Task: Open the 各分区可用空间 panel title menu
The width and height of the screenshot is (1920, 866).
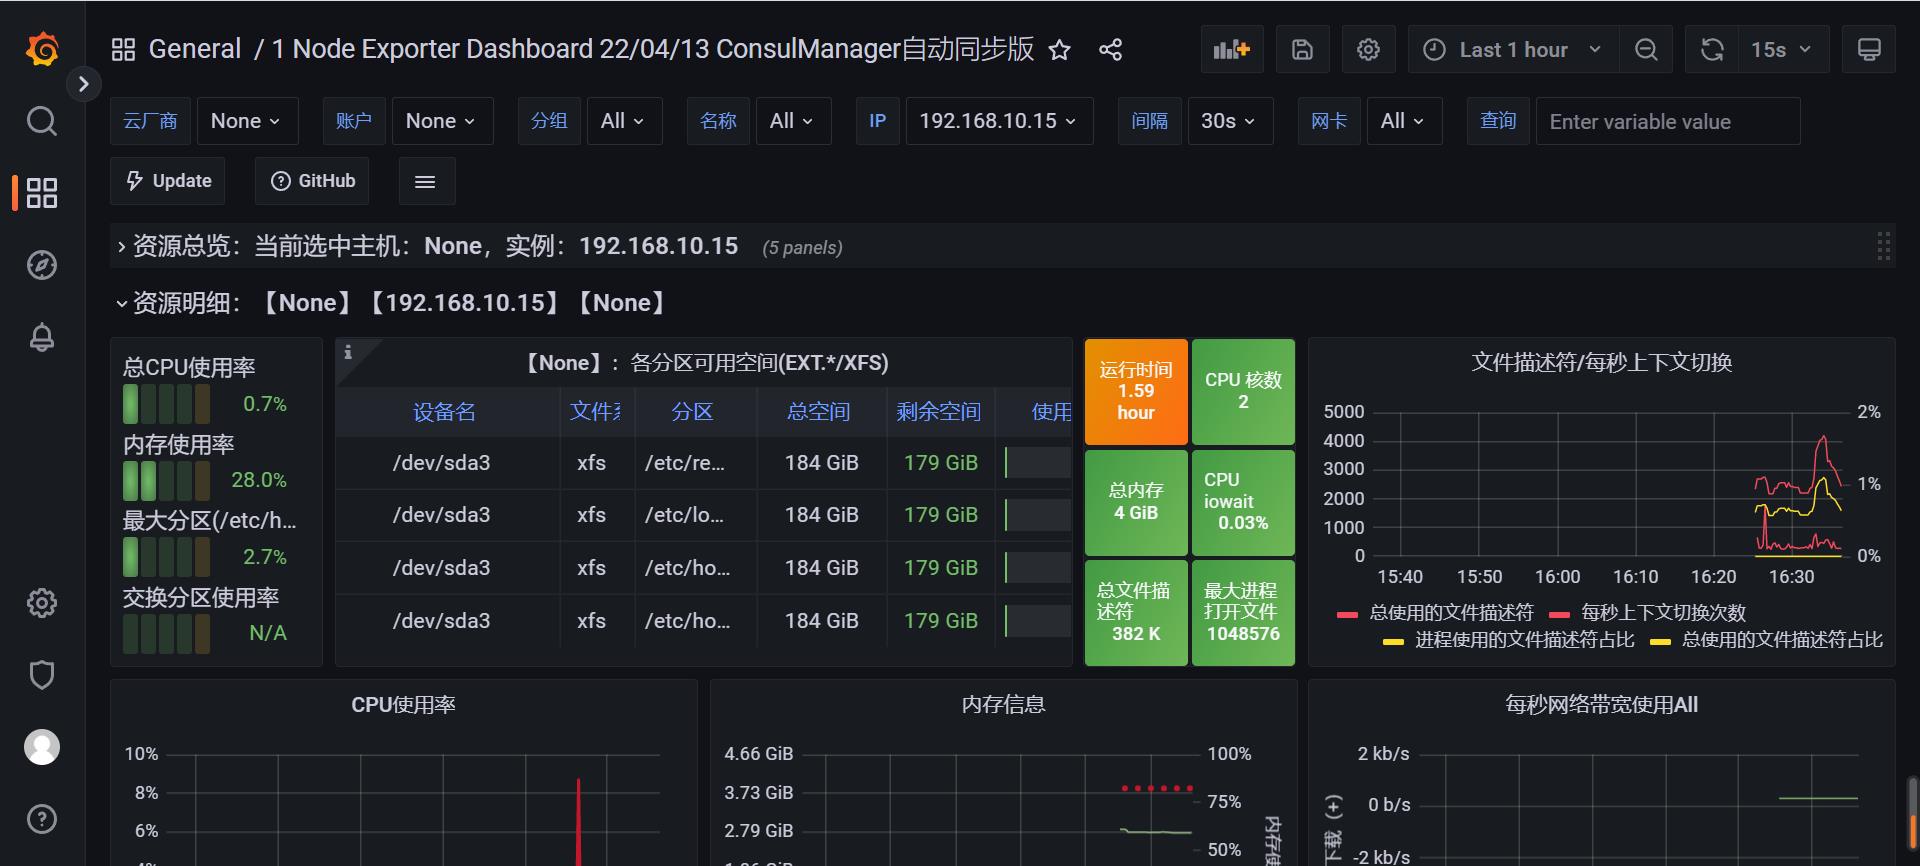Action: click(707, 363)
